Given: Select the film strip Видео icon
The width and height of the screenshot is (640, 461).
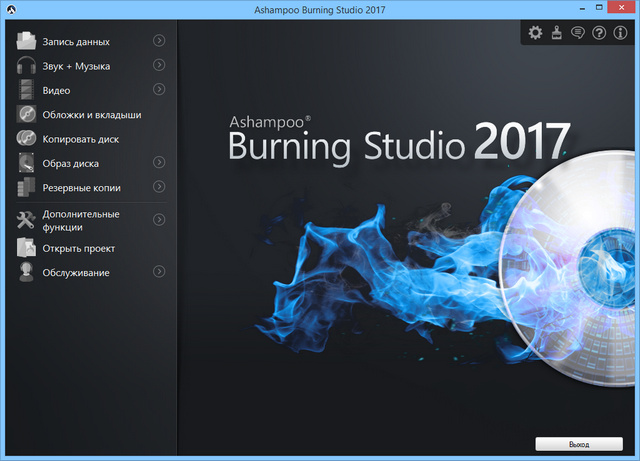Looking at the screenshot, I should (26, 91).
